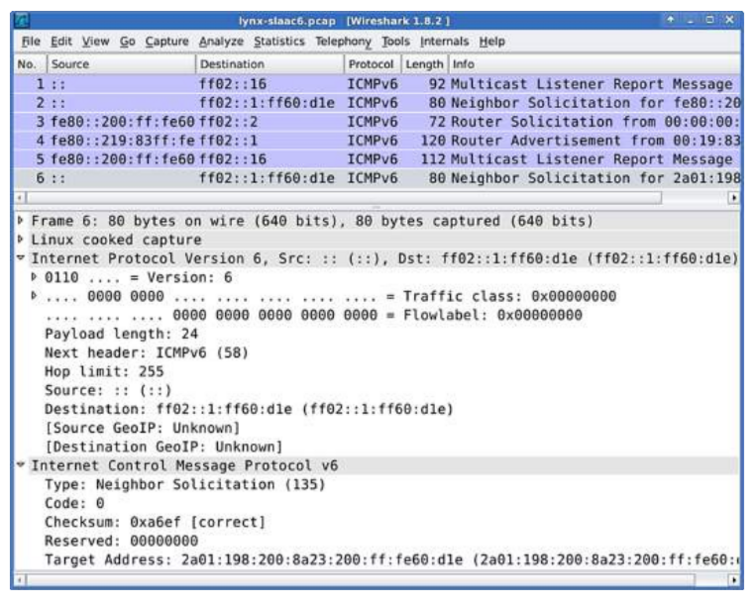Expand the Traffic class field
Image resolution: width=755 pixels, height=599 pixels.
click(x=36, y=296)
